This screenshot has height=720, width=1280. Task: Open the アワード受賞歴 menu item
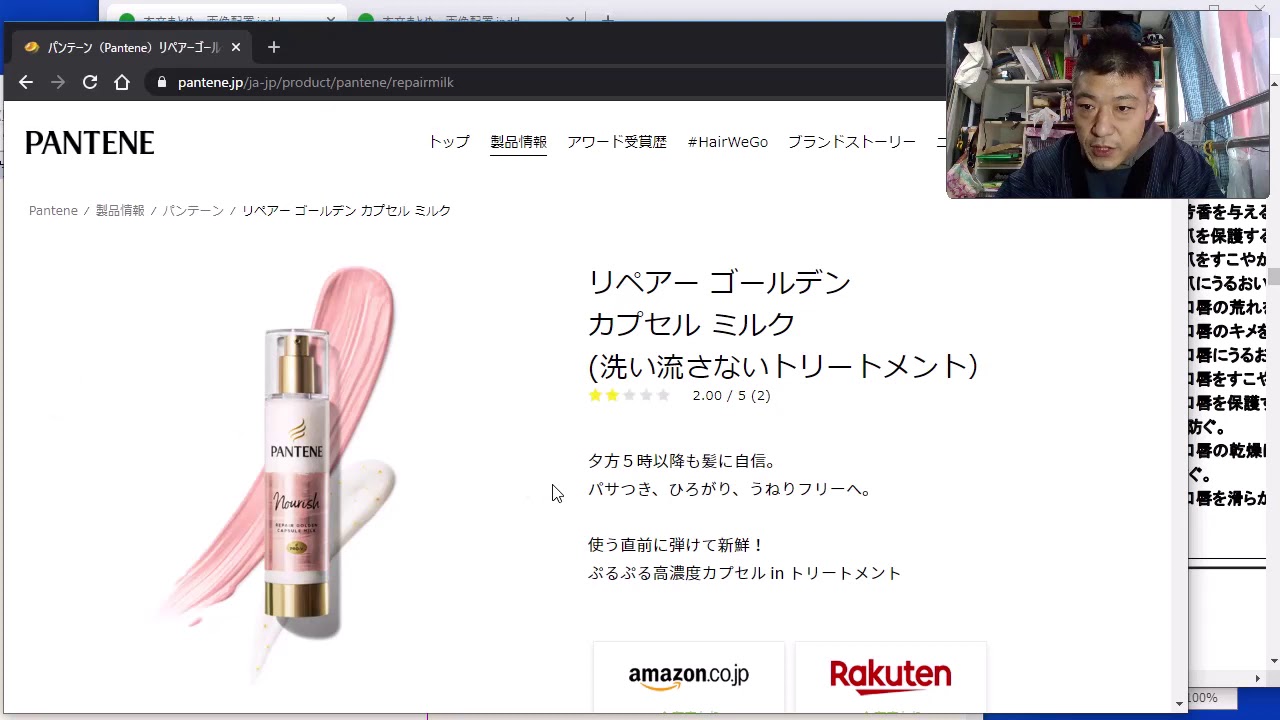pyautogui.click(x=617, y=142)
